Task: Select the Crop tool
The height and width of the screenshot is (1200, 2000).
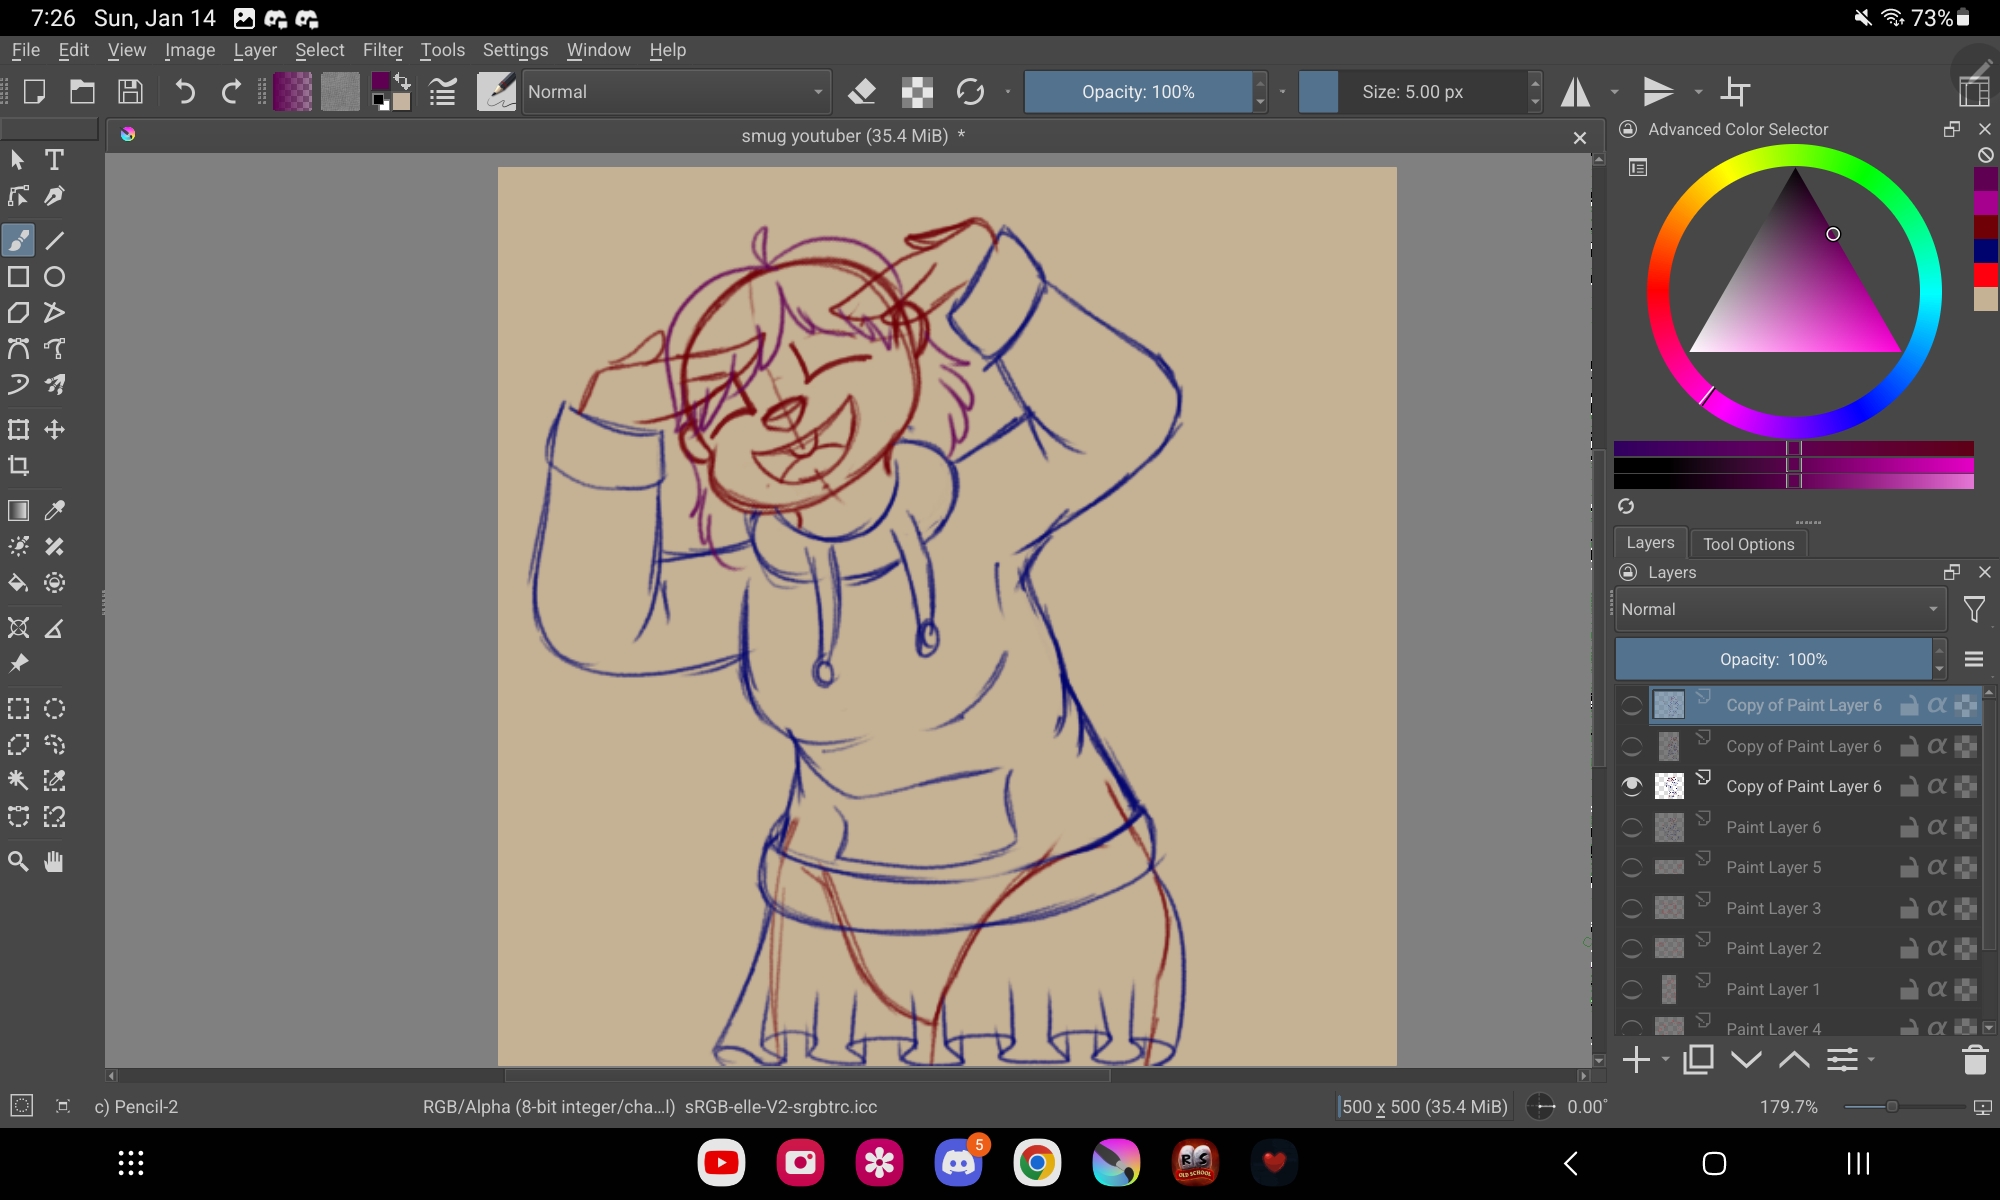Action: tap(18, 466)
